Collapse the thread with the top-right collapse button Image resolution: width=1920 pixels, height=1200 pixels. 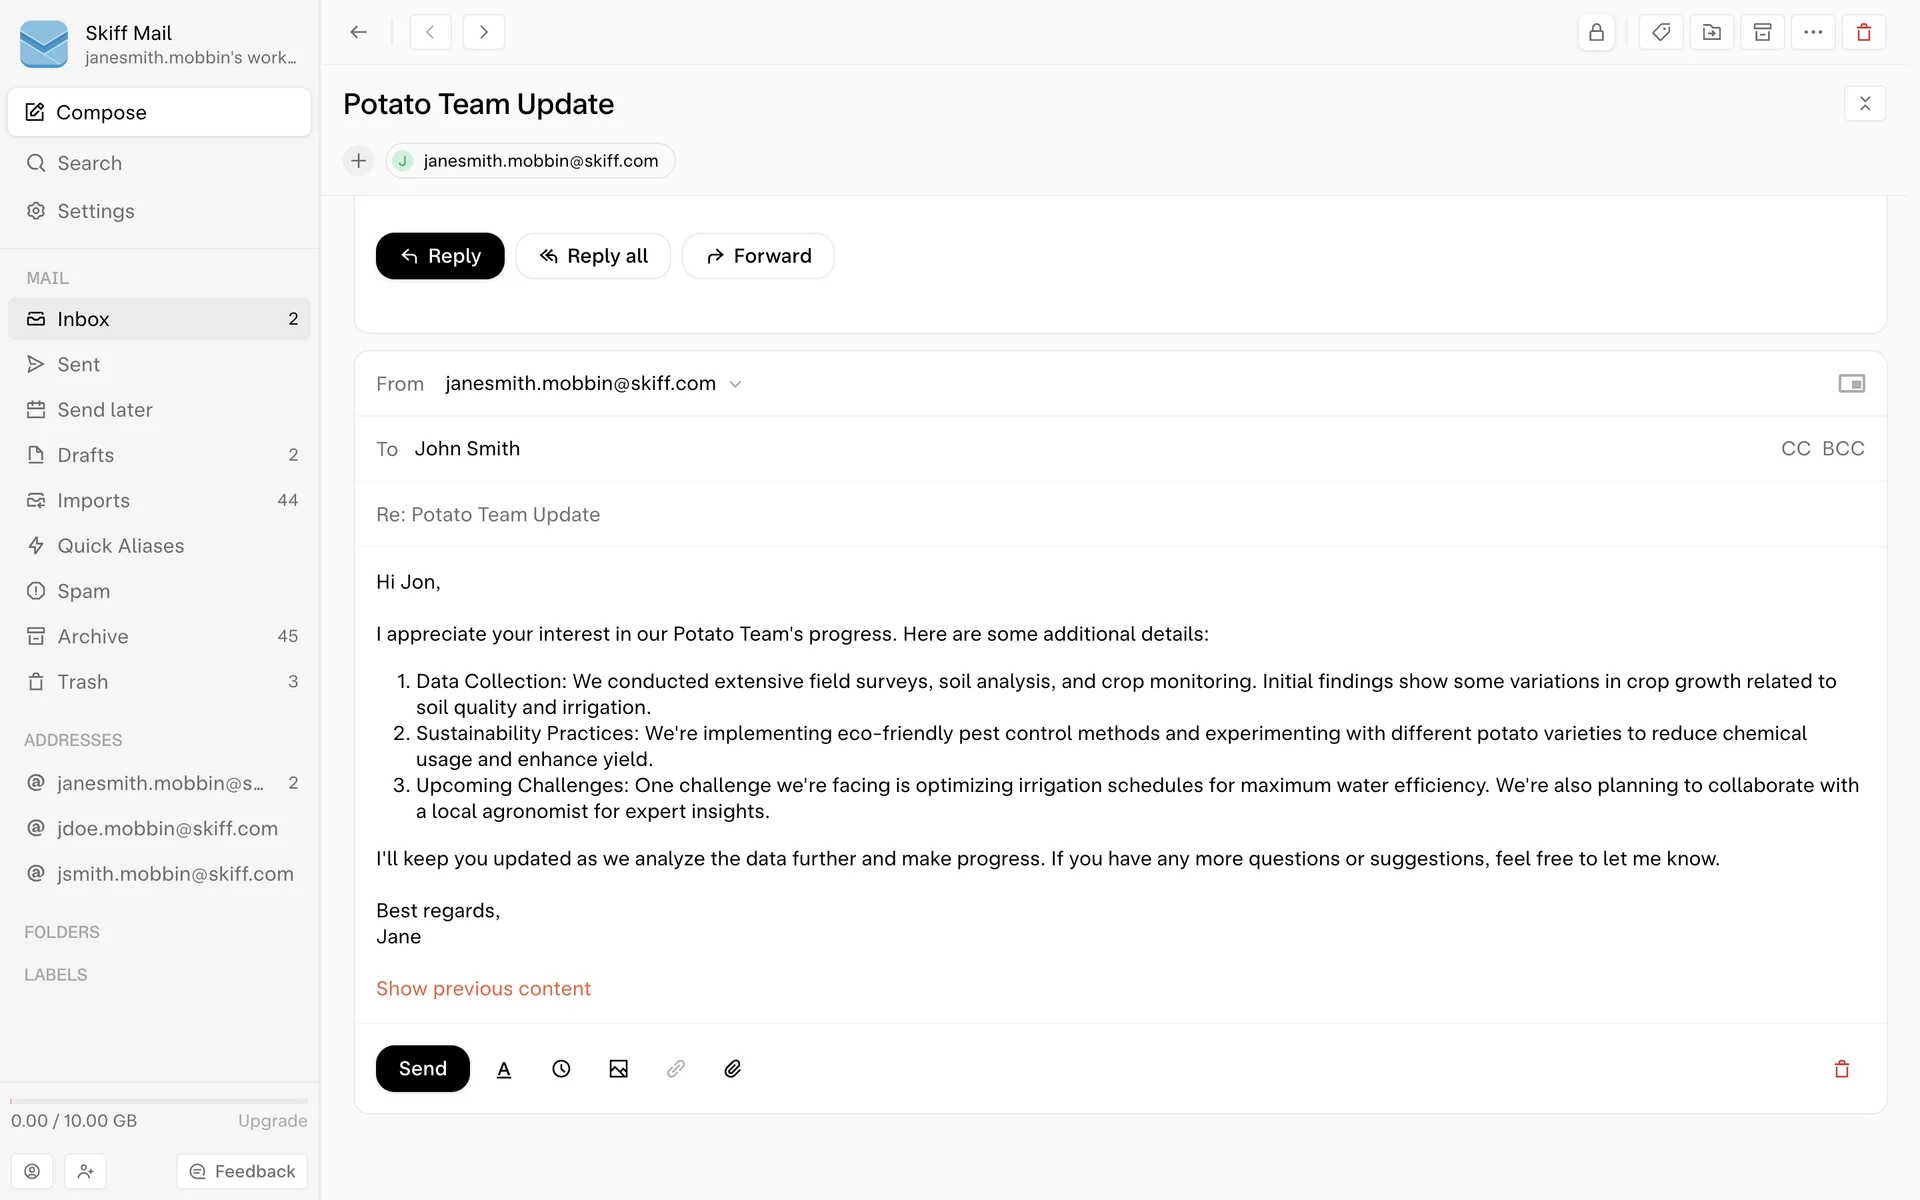pos(1865,104)
